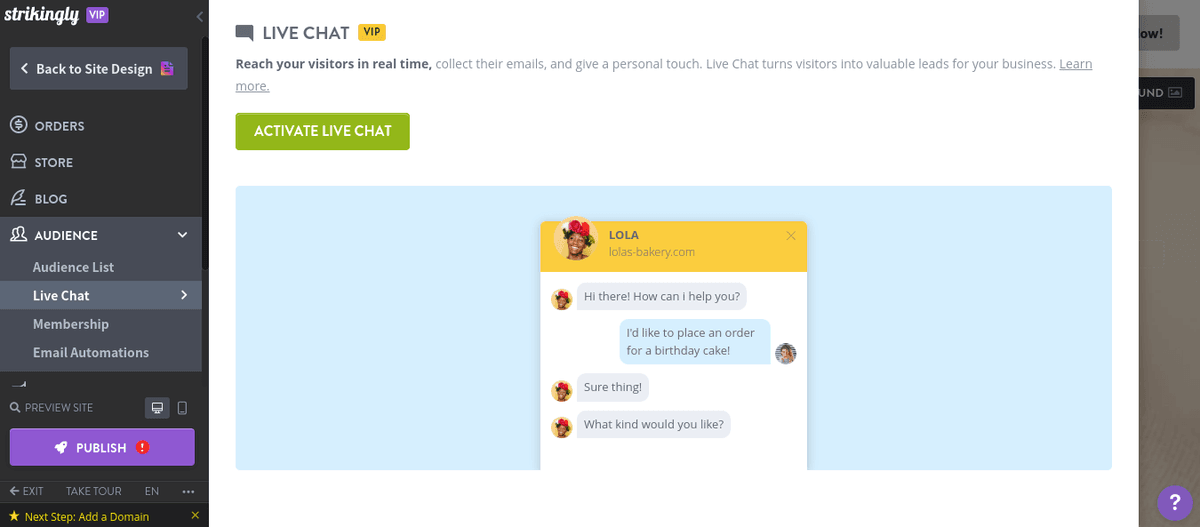Click Lola's avatar in chat header

[575, 240]
